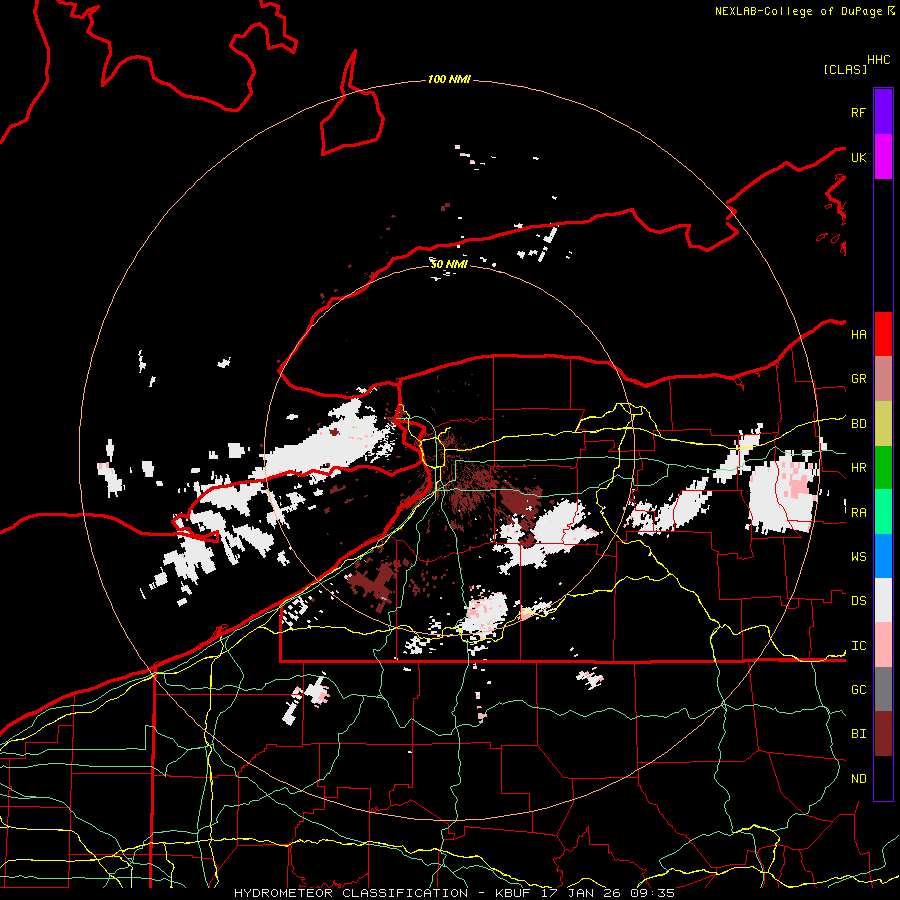Click the IC legend label
Image resolution: width=900 pixels, height=900 pixels.
click(x=858, y=646)
